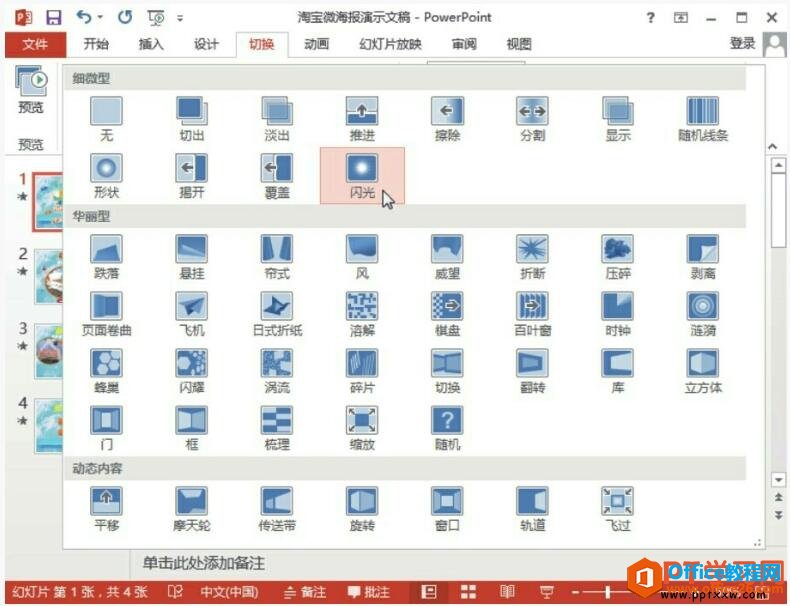The width and height of the screenshot is (790, 606).
Task: Apply the 淡出 fade transition
Action: pyautogui.click(x=277, y=119)
